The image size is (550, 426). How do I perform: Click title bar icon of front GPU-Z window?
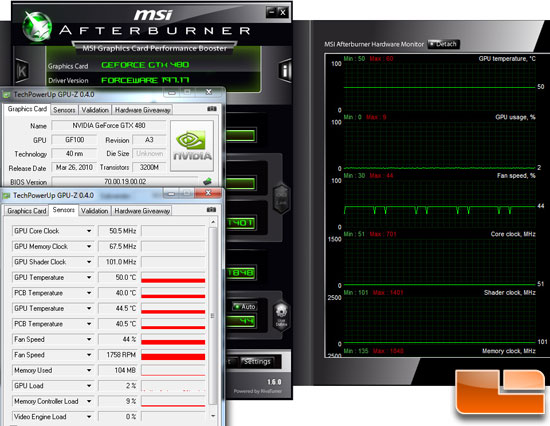point(6,195)
